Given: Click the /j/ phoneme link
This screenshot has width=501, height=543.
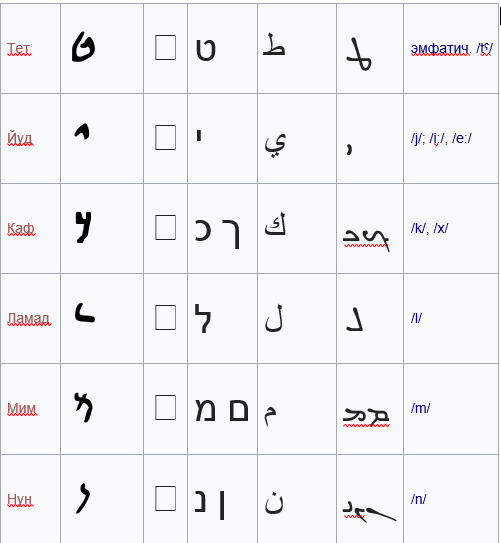Looking at the screenshot, I should pos(417,139).
